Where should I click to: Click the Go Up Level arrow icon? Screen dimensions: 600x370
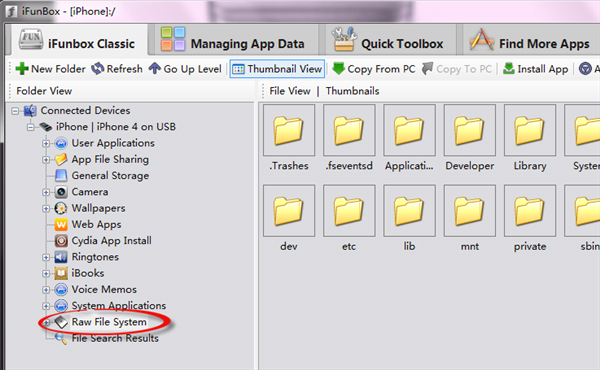pyautogui.click(x=155, y=69)
